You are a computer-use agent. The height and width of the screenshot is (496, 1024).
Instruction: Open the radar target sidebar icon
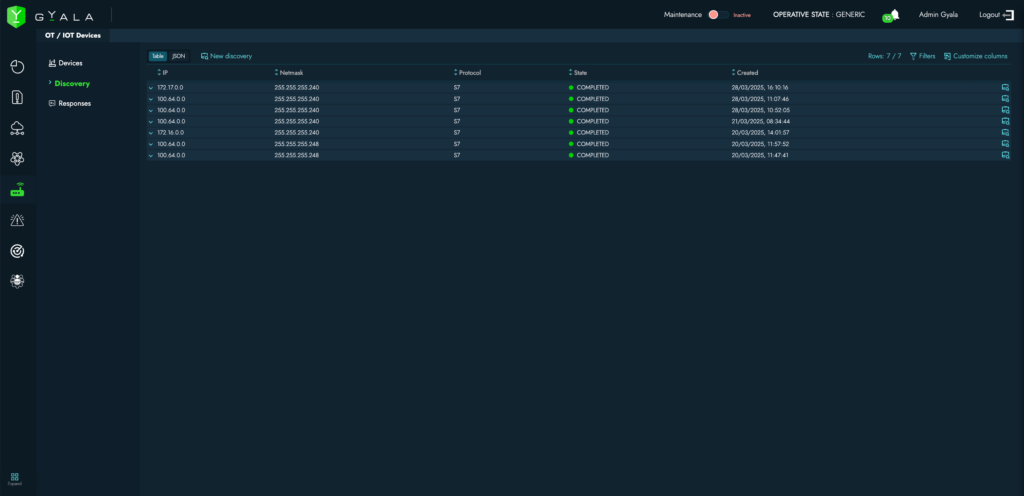(x=17, y=250)
